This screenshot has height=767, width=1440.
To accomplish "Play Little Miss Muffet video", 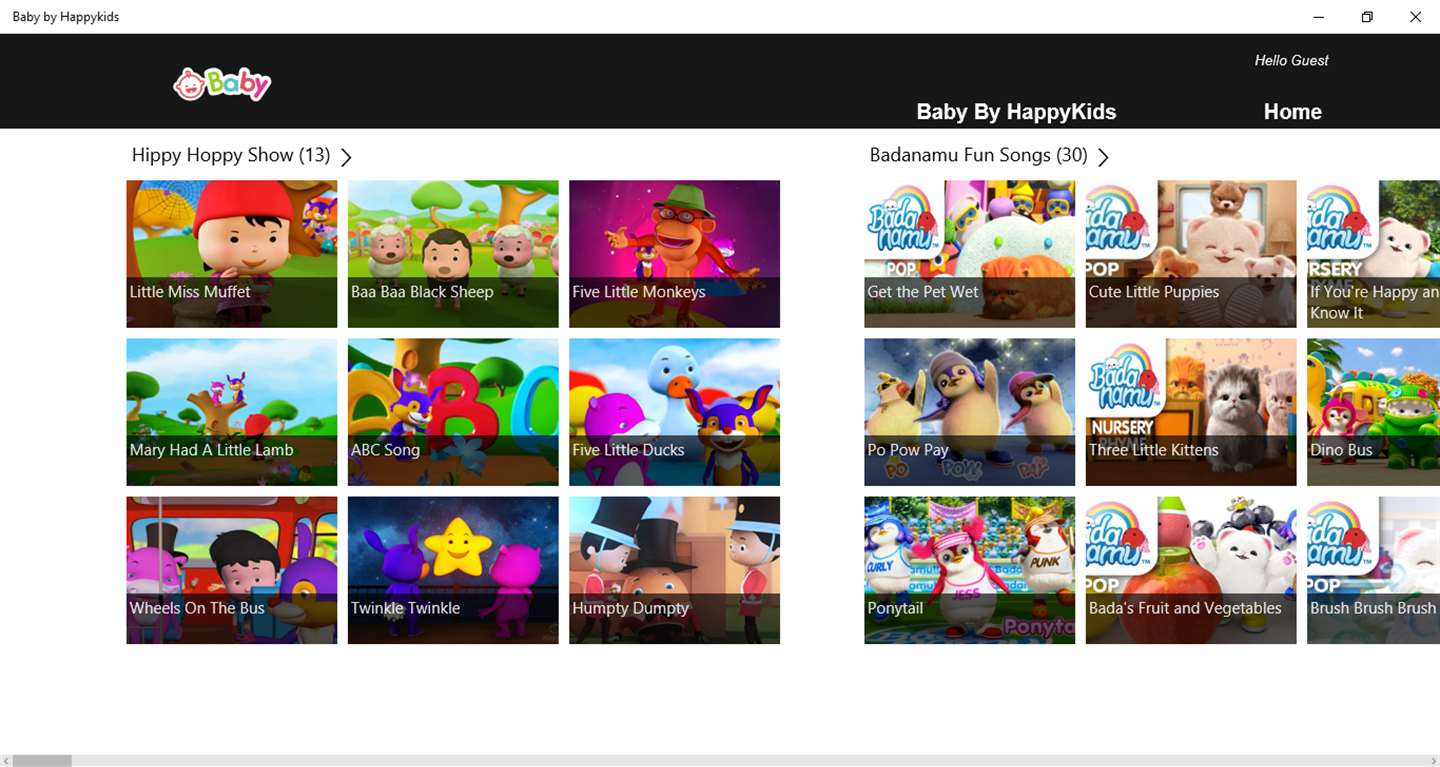I will point(232,254).
